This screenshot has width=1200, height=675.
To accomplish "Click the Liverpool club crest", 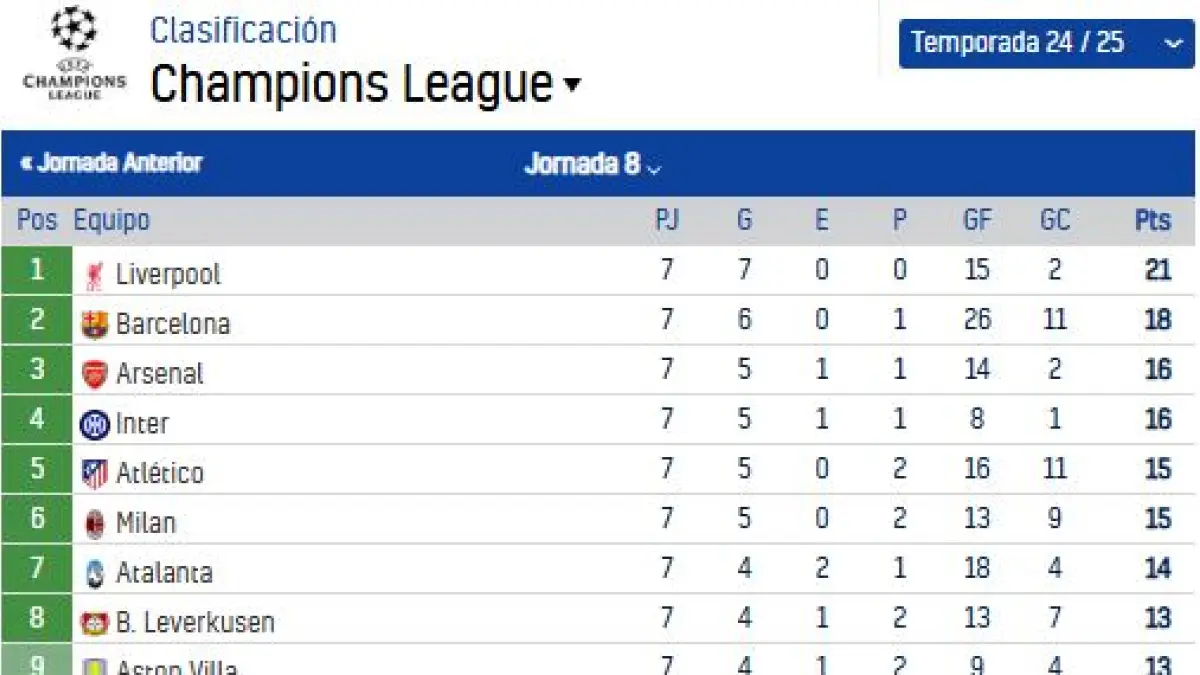I will click(x=95, y=275).
